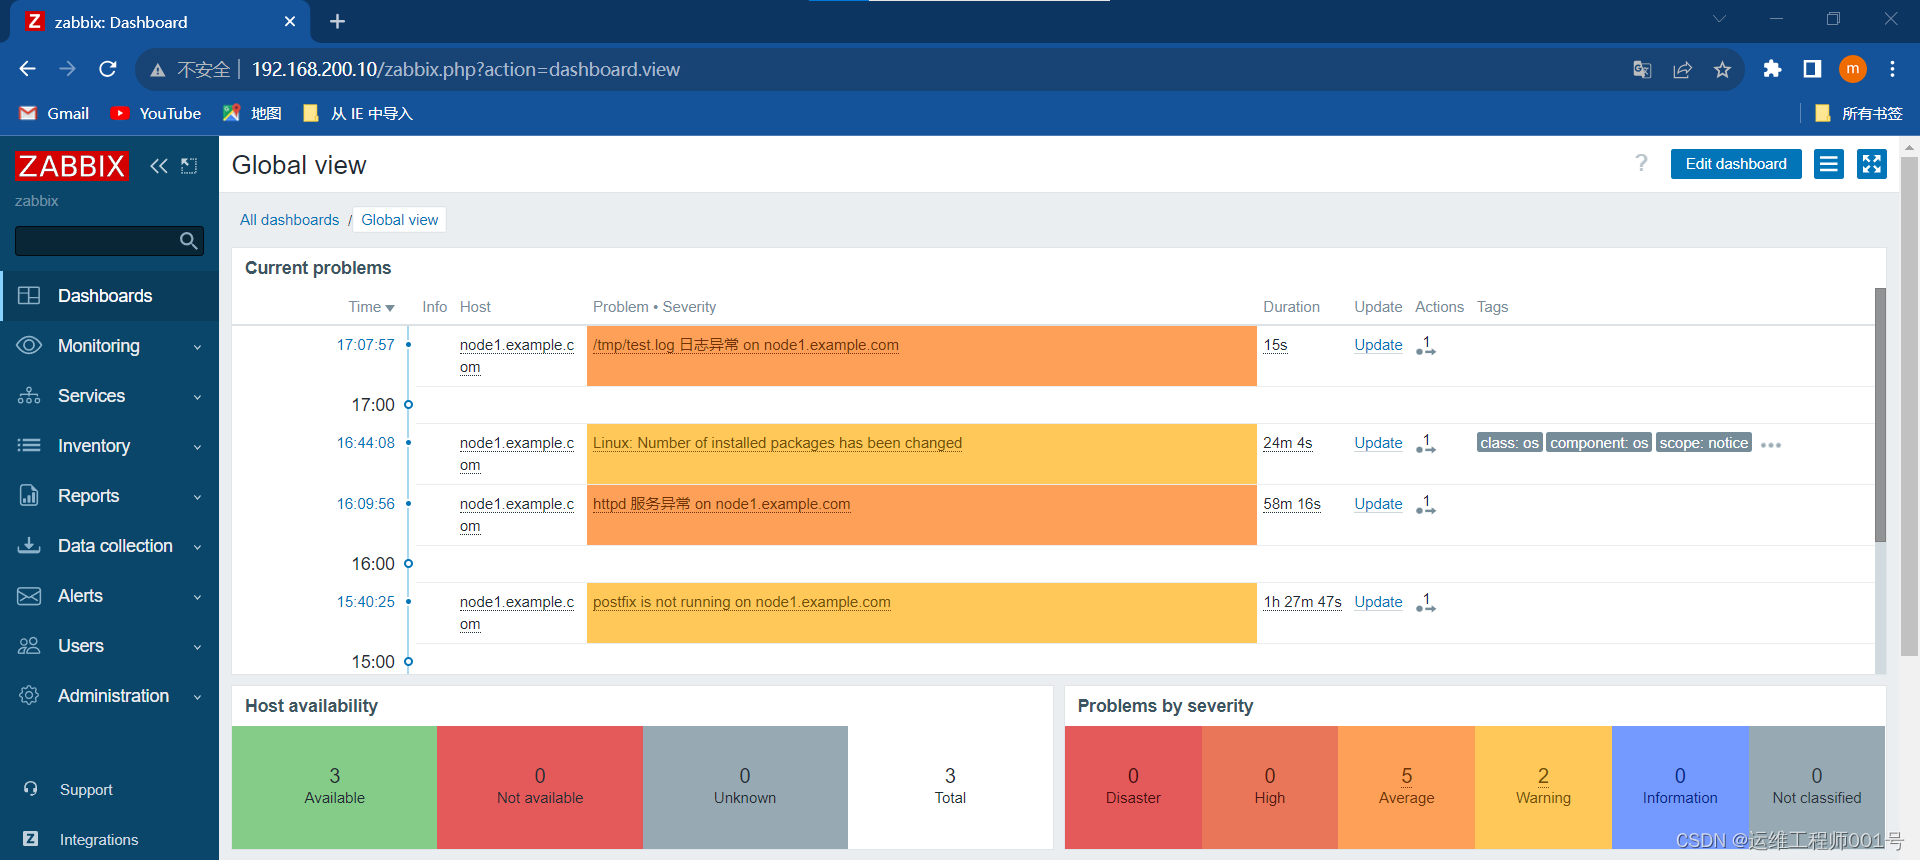The height and width of the screenshot is (860, 1920).
Task: Hide sidebar using the compact-view icon
Action: [x=189, y=166]
